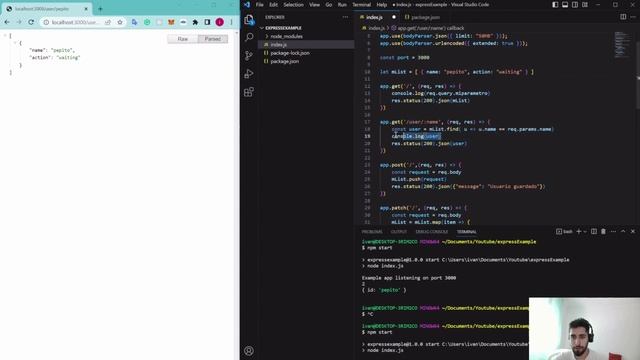Select index.js in the Explorer tree
This screenshot has width=640, height=360.
(x=279, y=44)
